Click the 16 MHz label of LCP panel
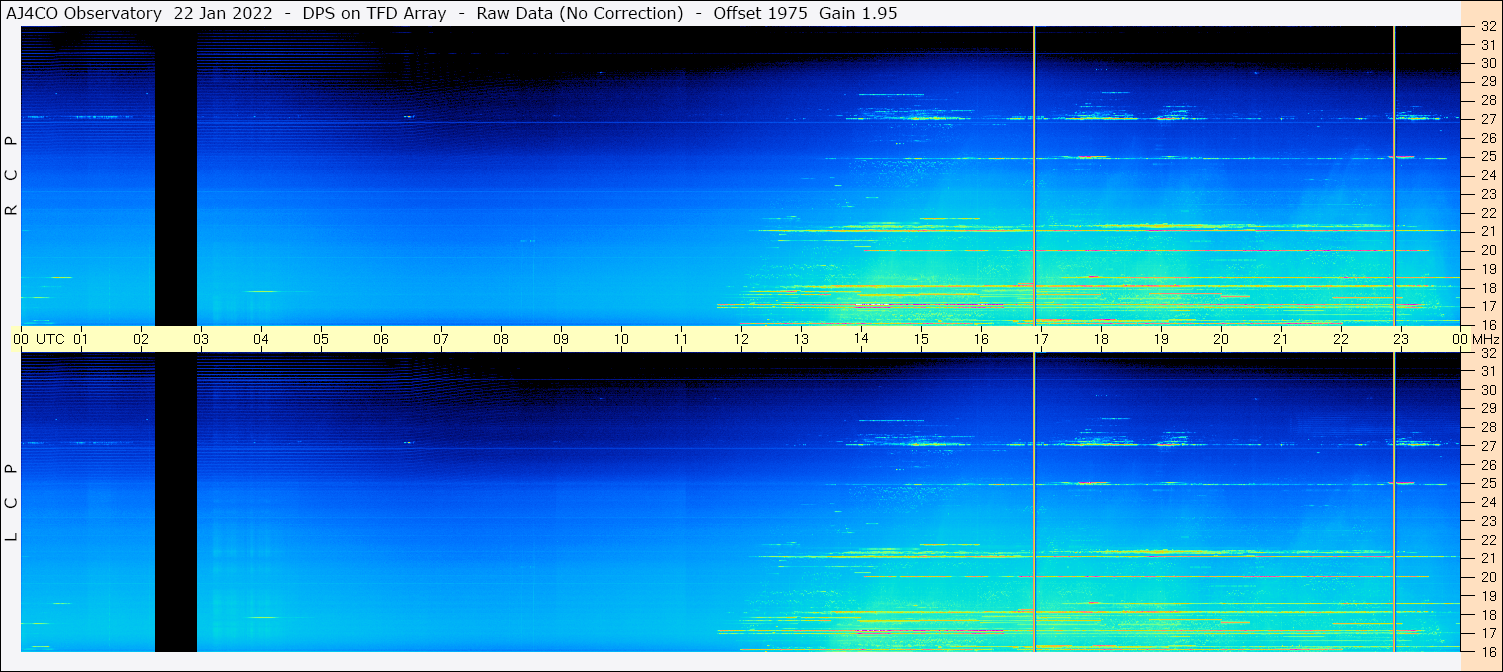The width and height of the screenshot is (1503, 672). coord(1488,651)
